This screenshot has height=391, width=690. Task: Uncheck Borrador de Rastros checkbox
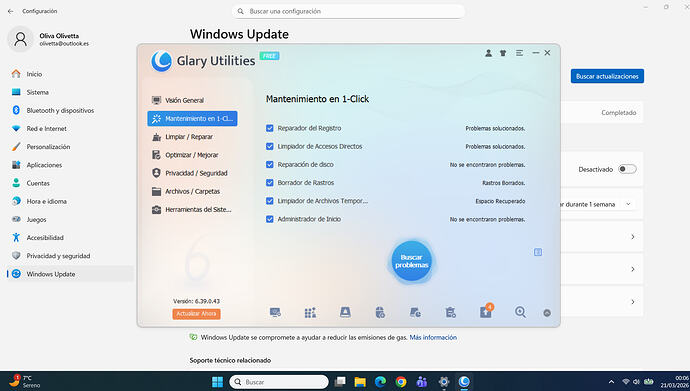[x=270, y=183]
